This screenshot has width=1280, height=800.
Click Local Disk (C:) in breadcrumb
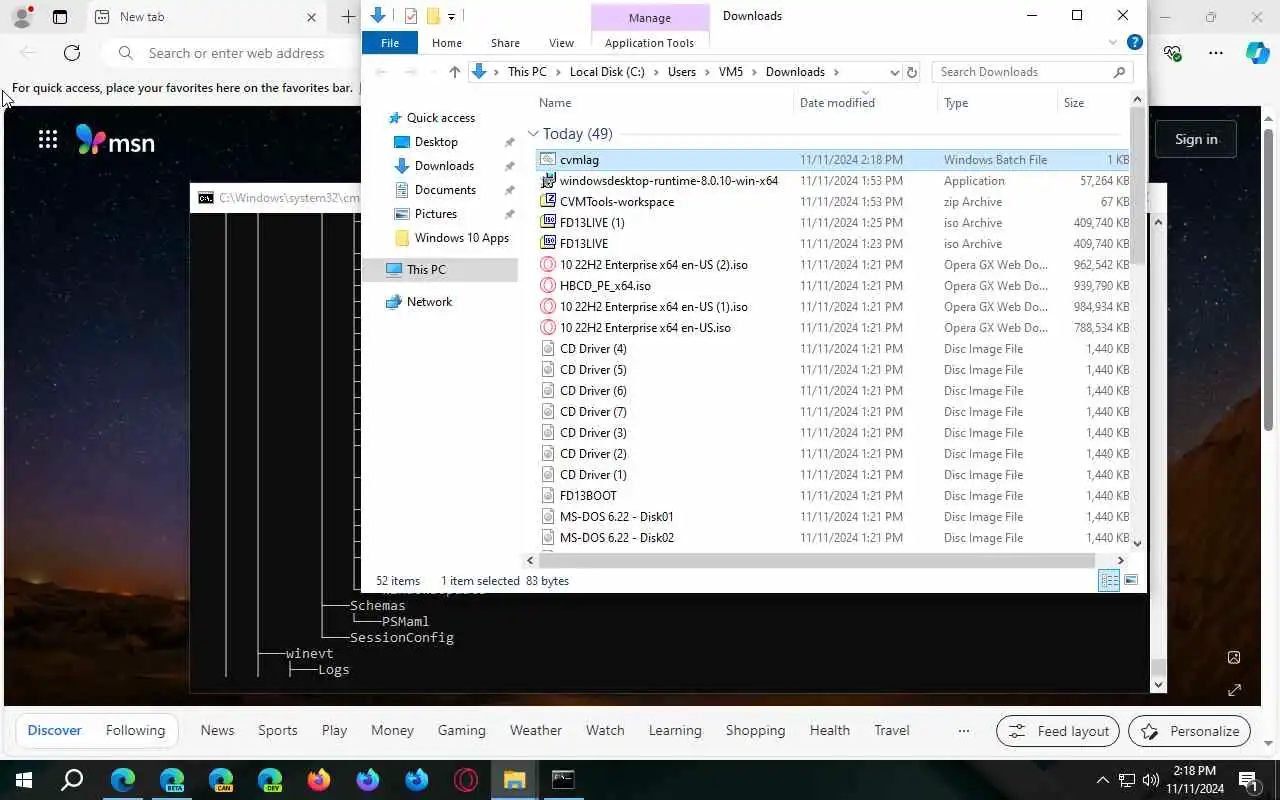point(607,72)
